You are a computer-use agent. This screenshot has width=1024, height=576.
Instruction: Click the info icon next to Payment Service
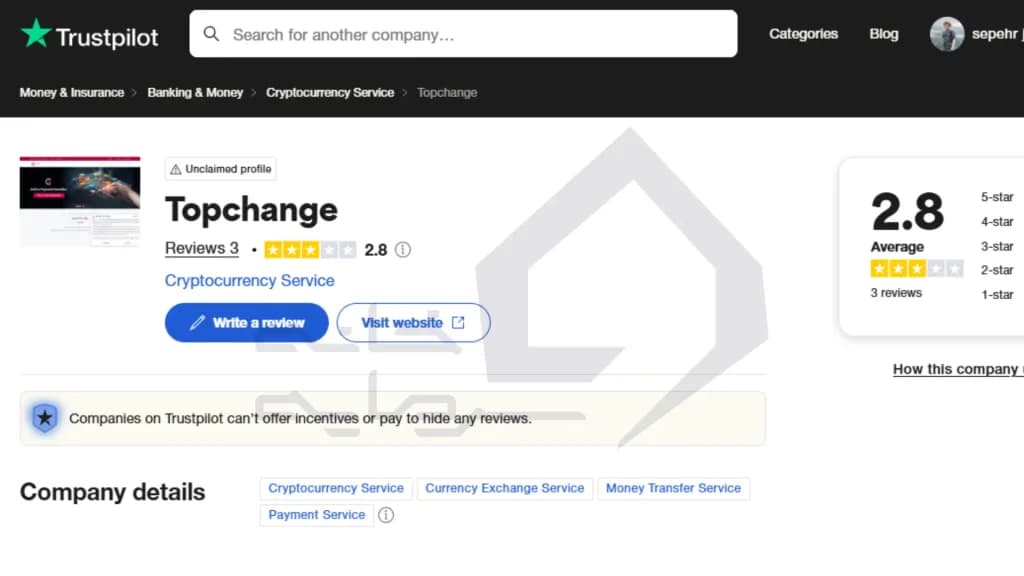pos(386,515)
